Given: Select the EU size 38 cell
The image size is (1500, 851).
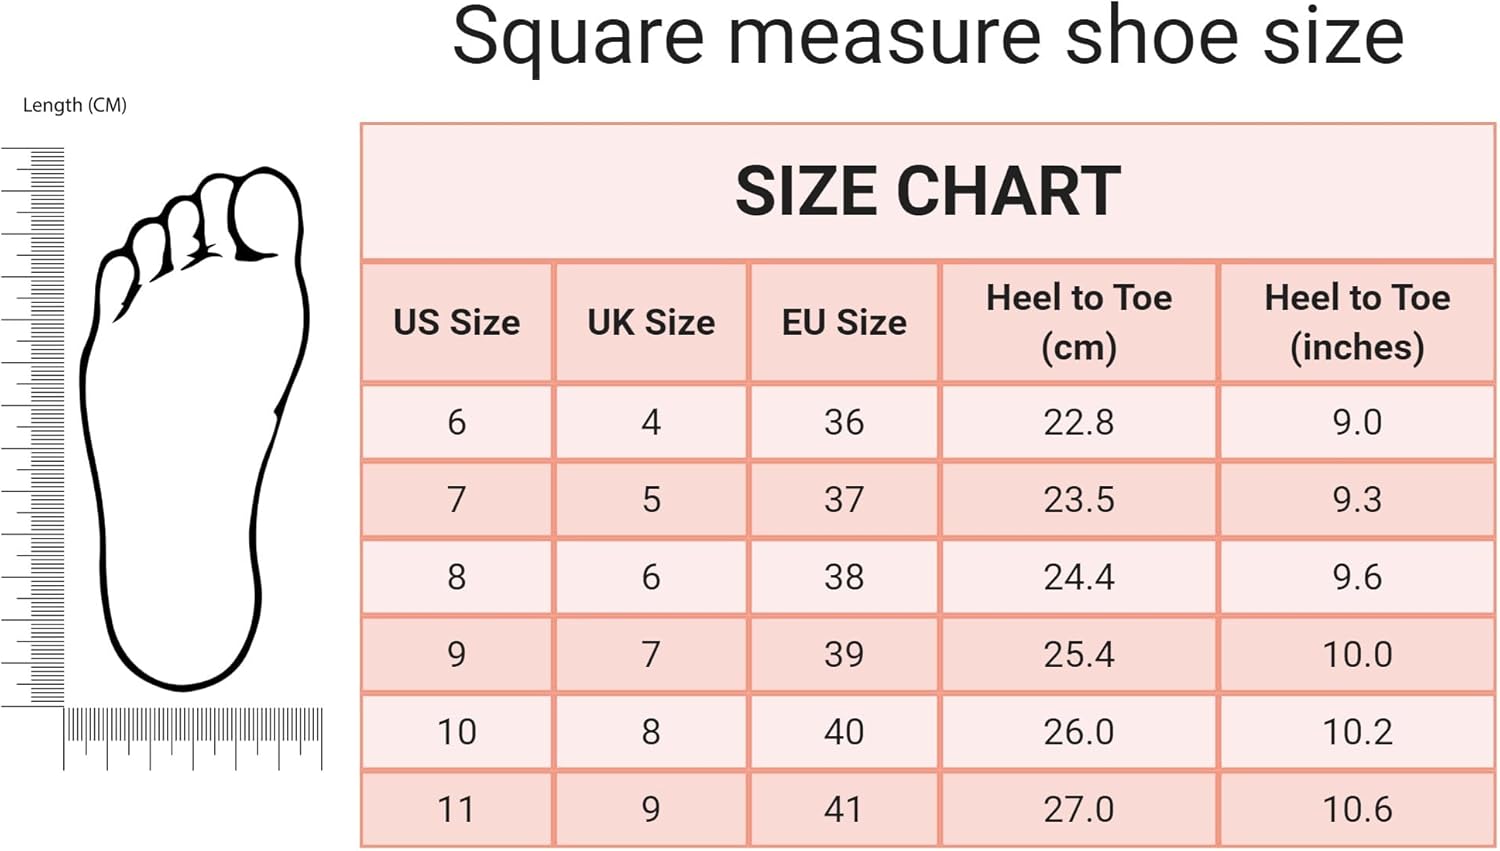Looking at the screenshot, I should coord(844,577).
